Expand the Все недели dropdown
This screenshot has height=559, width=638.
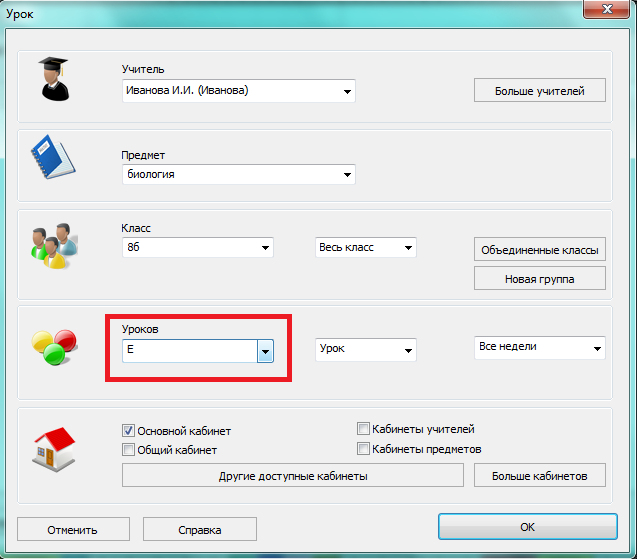(597, 348)
